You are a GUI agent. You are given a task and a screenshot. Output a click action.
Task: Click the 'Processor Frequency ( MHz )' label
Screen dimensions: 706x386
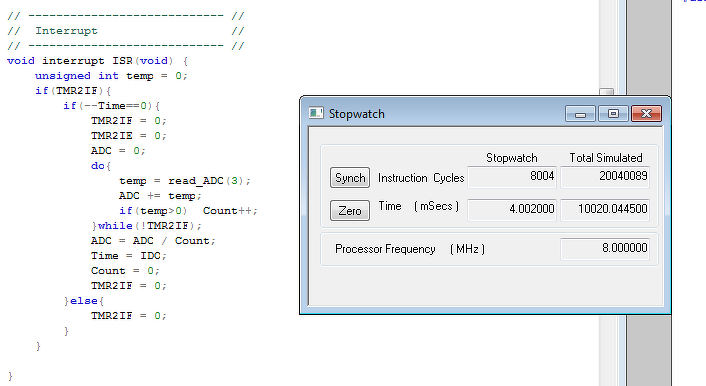pos(410,249)
